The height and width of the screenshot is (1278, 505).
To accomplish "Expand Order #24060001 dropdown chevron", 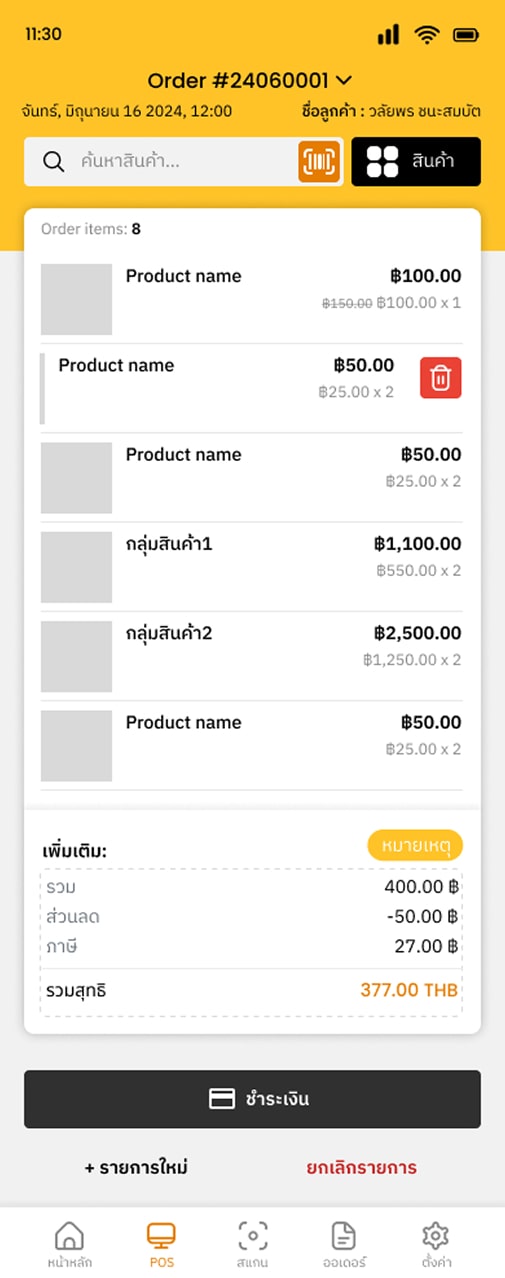I will tap(344, 80).
